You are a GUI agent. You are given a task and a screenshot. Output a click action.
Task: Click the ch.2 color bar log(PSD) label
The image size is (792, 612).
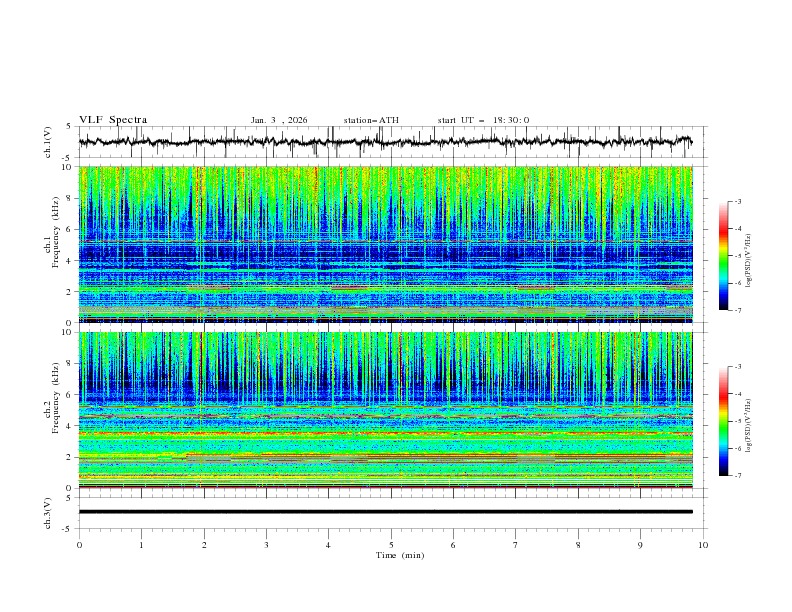(x=749, y=425)
